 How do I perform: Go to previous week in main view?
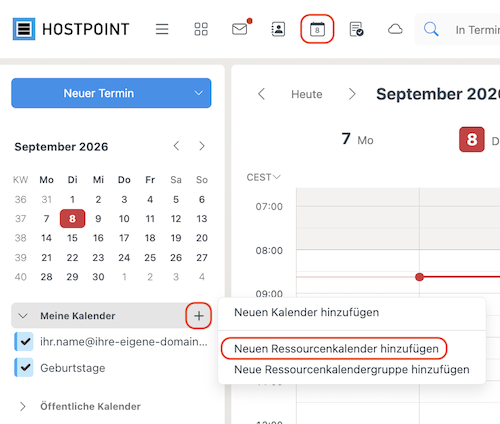tap(262, 94)
